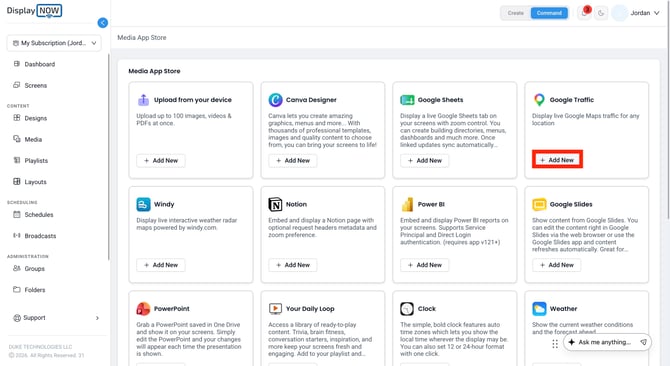Click the Media App Store breadcrumb
The image size is (670, 366).
pyautogui.click(x=142, y=38)
